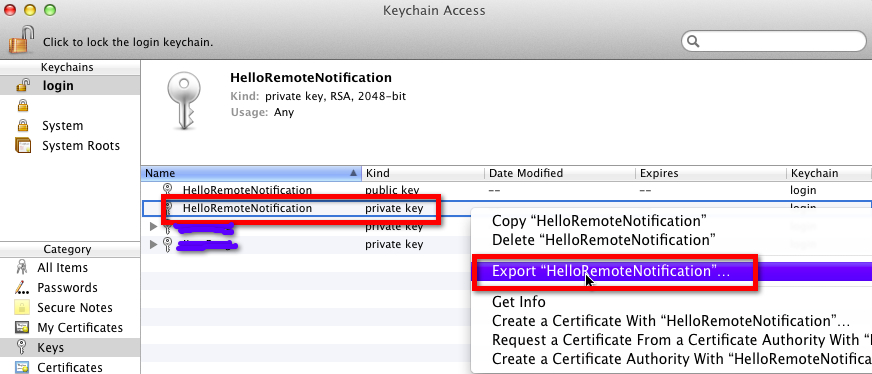This screenshot has height=374, width=872.
Task: Toggle sort order via Name column header
Action: click(x=251, y=173)
